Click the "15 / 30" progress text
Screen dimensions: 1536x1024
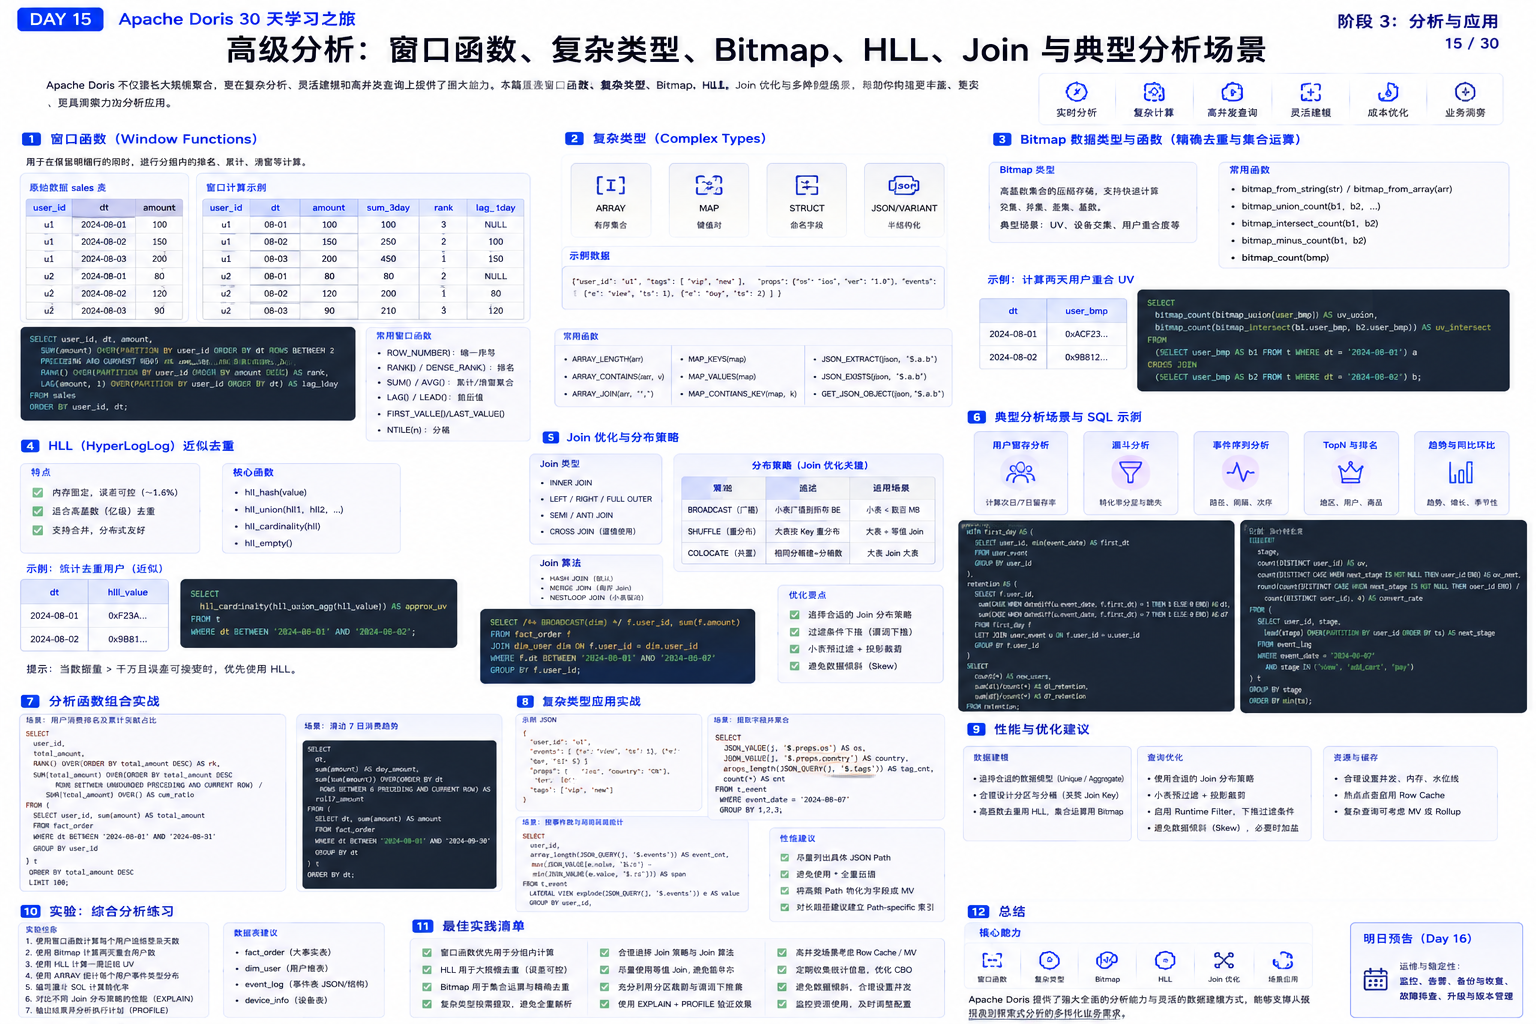(x=1472, y=43)
